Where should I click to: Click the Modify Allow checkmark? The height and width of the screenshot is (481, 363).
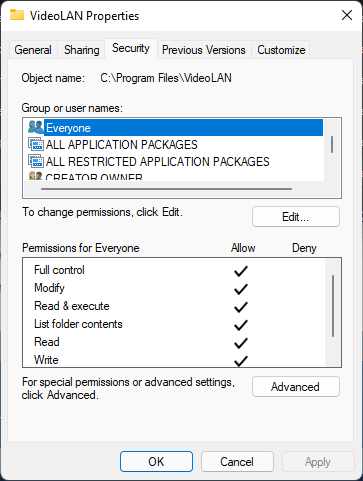(x=241, y=289)
